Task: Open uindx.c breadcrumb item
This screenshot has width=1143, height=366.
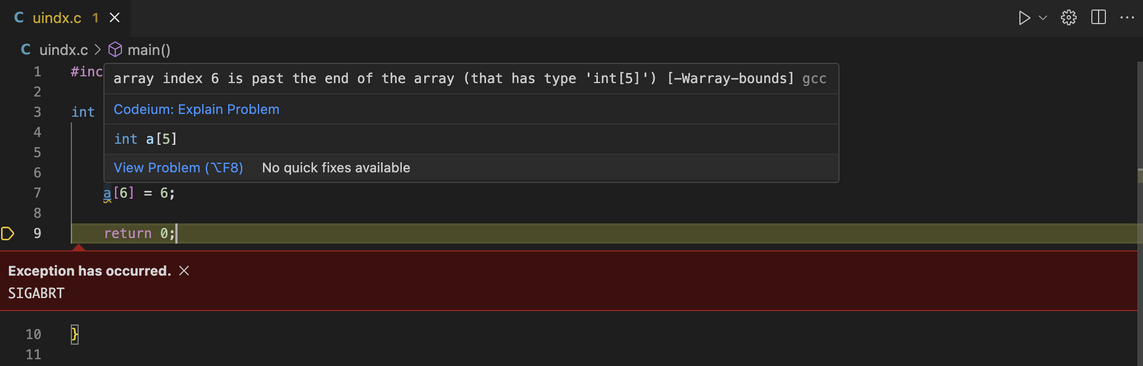Action: (x=63, y=50)
